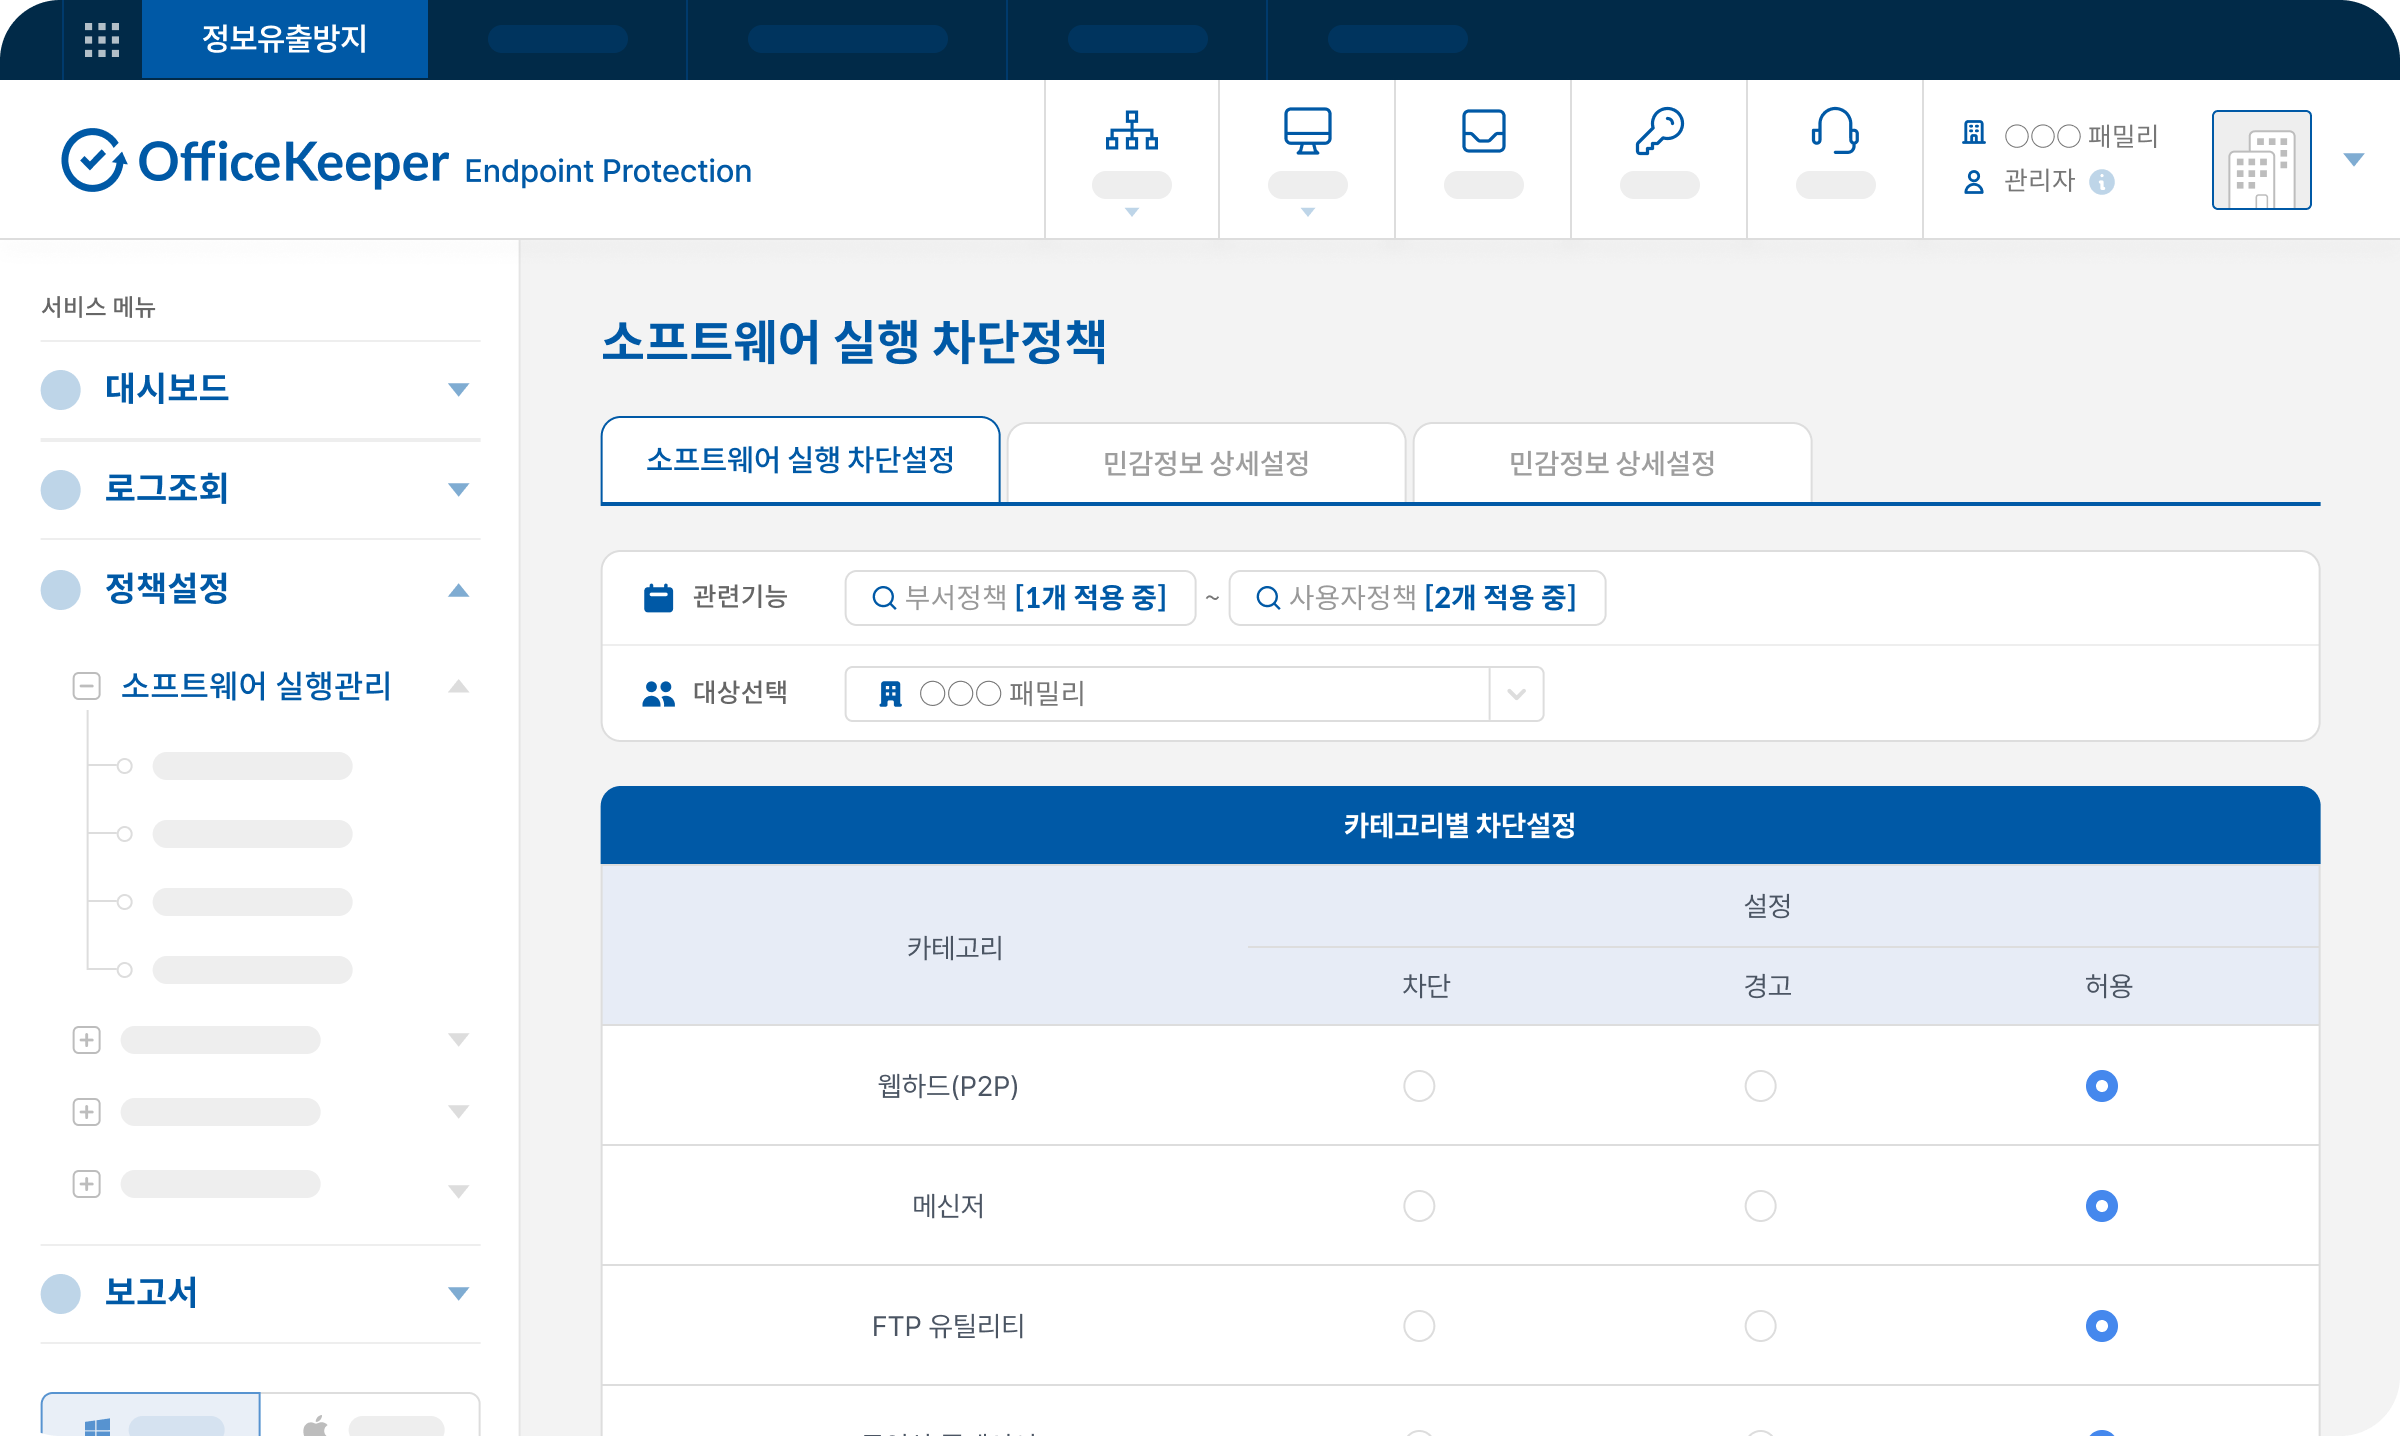Select 허용 radio for FTP 유틸리티
Viewport: 2400px width, 1436px height.
click(x=2101, y=1326)
